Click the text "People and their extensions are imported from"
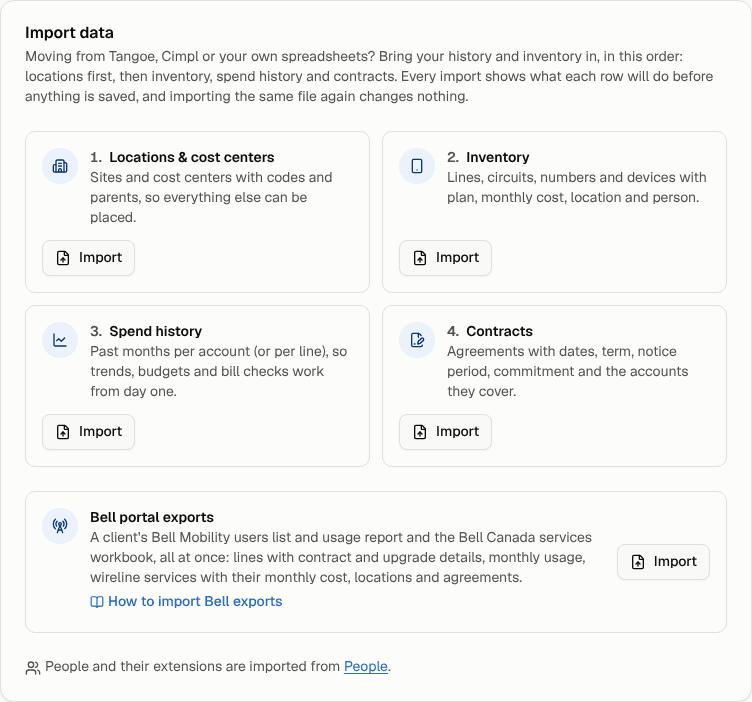 [192, 667]
